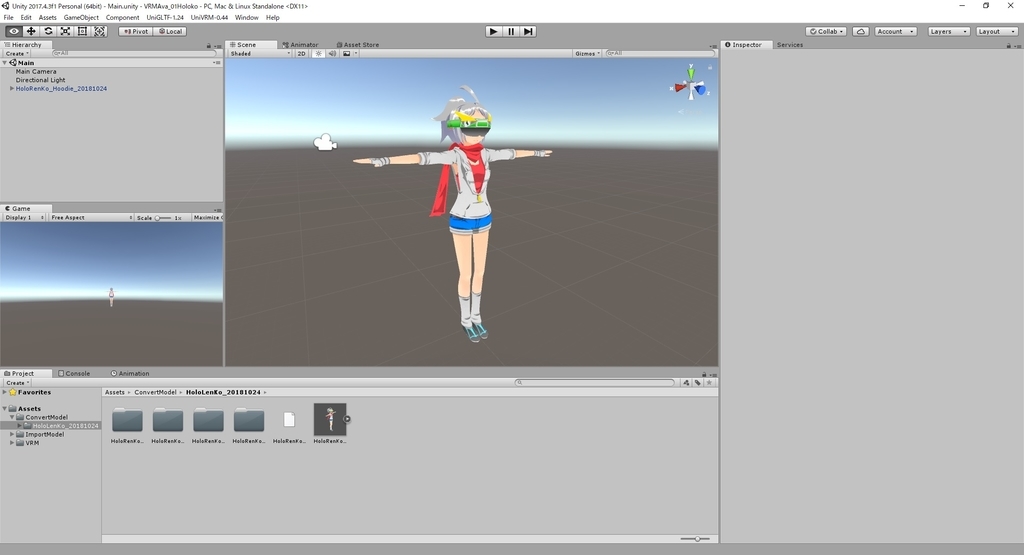Click the Project Create button
Image resolution: width=1024 pixels, height=555 pixels.
pyautogui.click(x=17, y=383)
